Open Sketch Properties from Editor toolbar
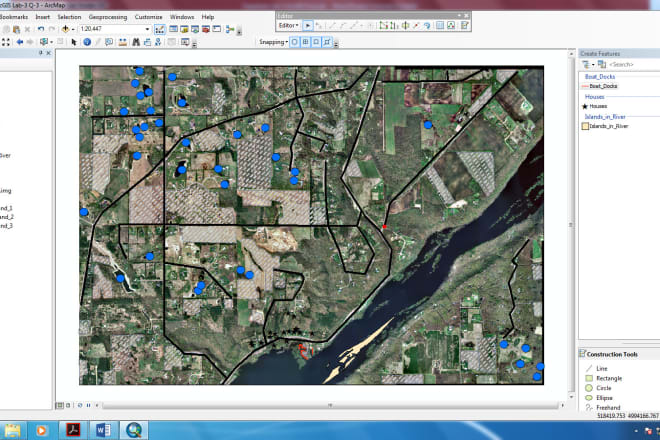Screen dimensions: 660x440 (x=451, y=26)
